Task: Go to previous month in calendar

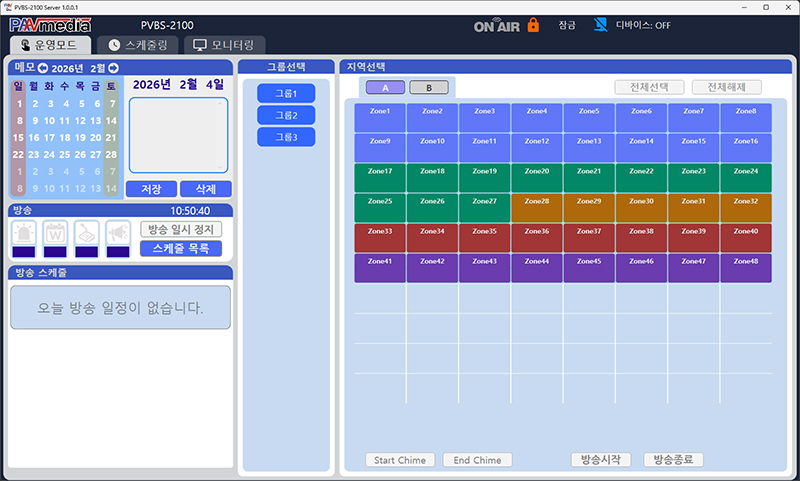Action: [x=43, y=68]
